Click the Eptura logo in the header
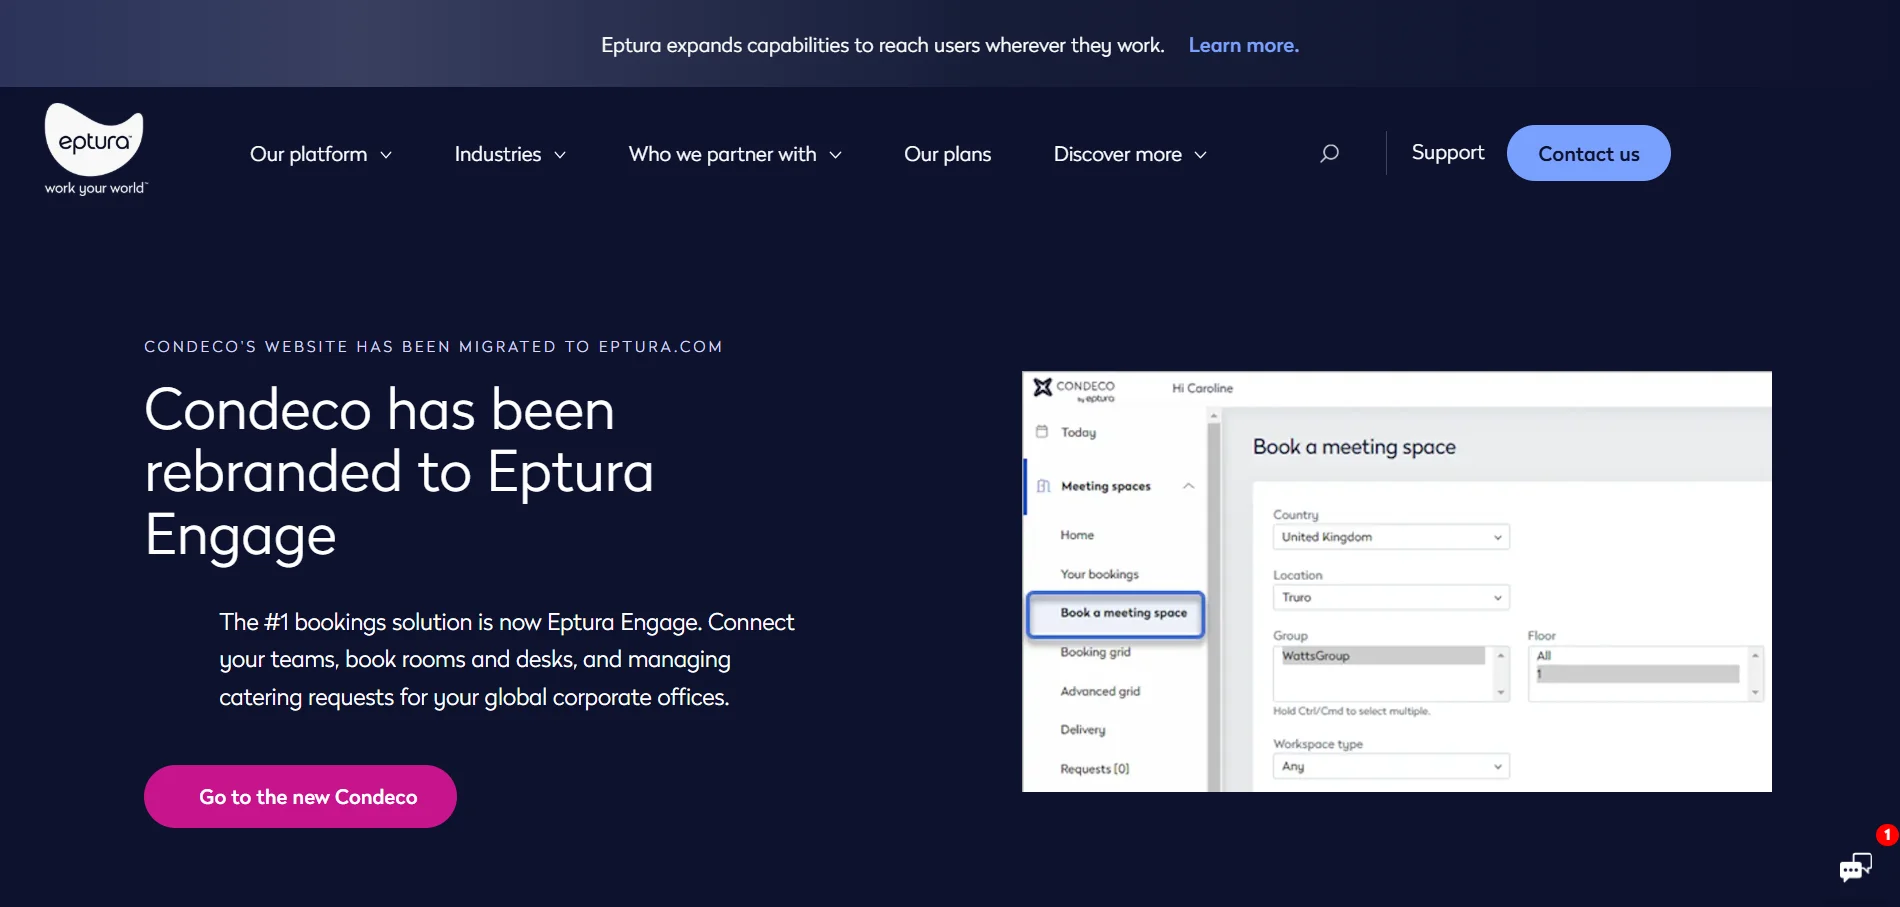The image size is (1900, 907). click(x=93, y=148)
